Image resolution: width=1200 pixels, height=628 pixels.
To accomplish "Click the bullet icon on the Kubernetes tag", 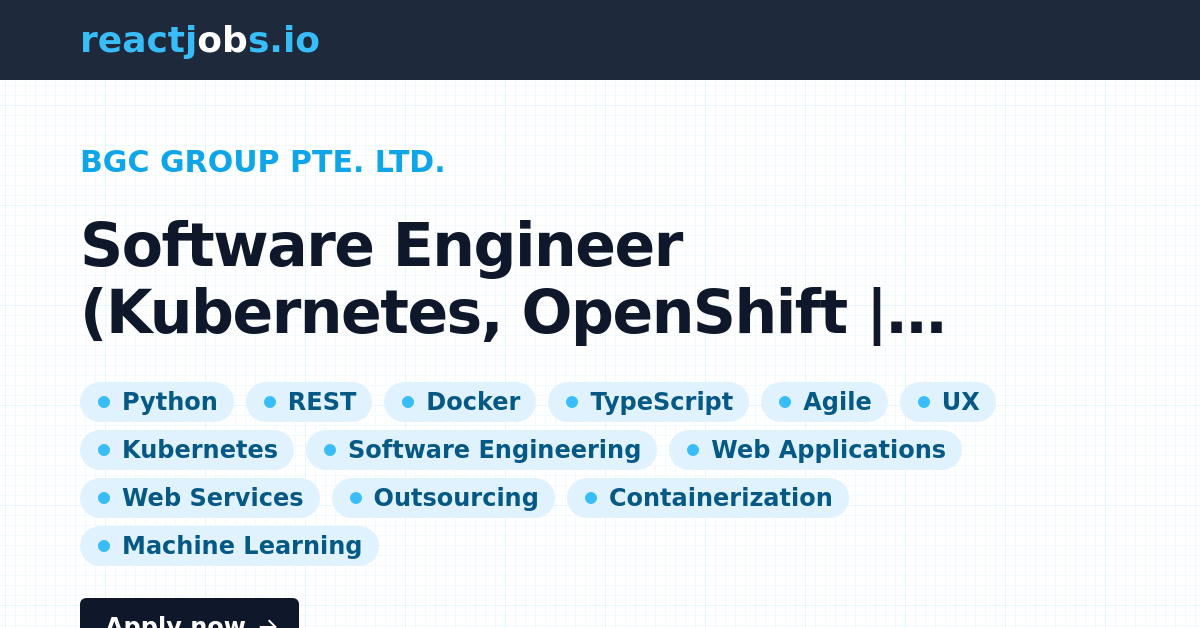I will tap(104, 449).
